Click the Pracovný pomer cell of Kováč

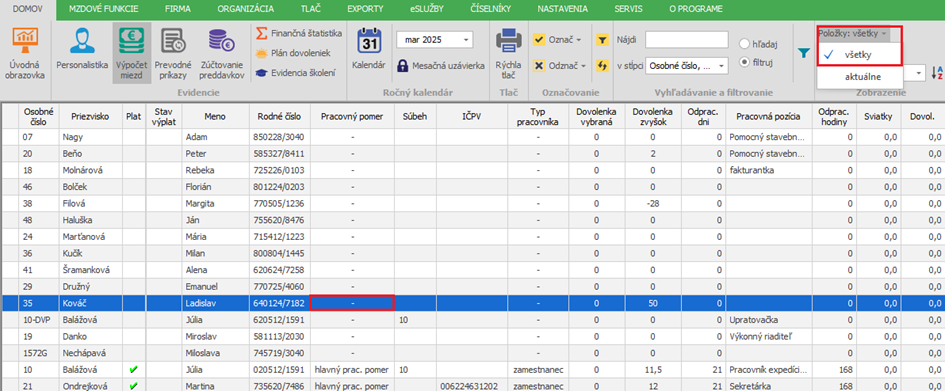pyautogui.click(x=352, y=303)
